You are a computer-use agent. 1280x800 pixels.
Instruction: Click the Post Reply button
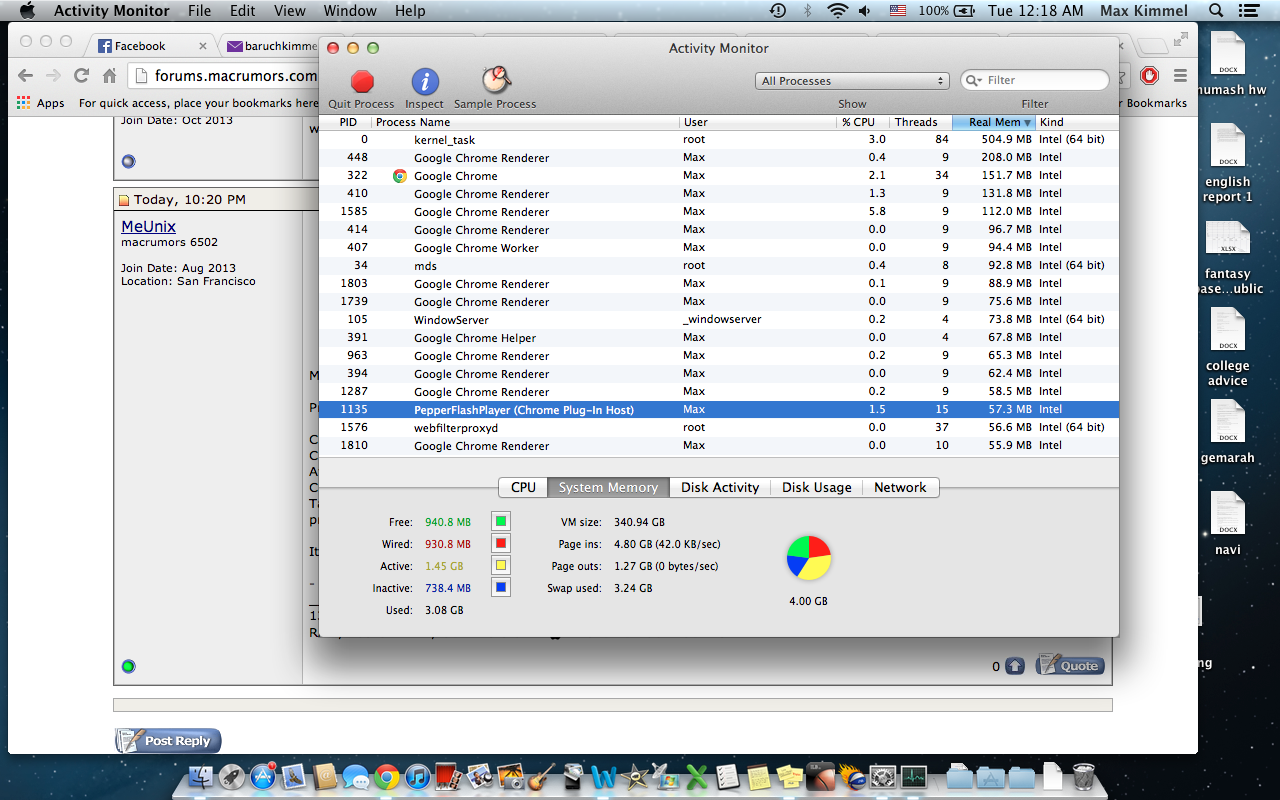click(x=168, y=741)
